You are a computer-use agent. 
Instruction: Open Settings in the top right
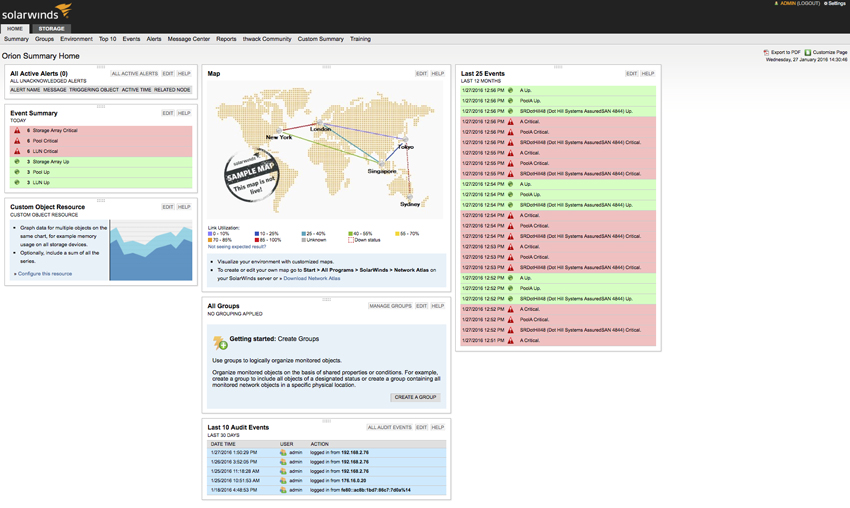[835, 3]
